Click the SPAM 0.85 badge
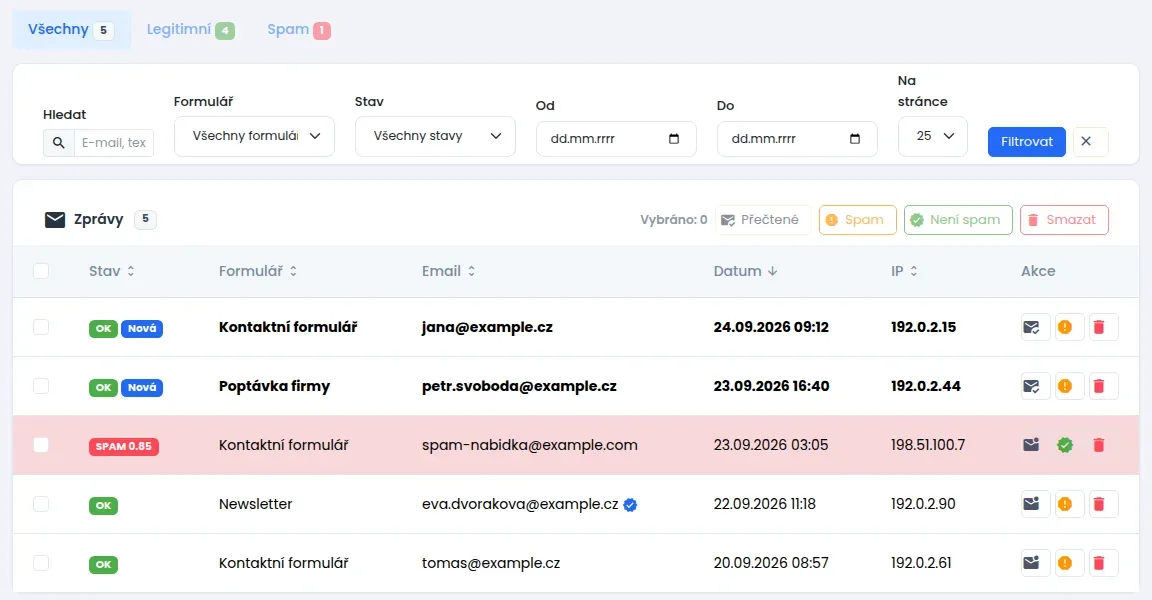 [123, 446]
